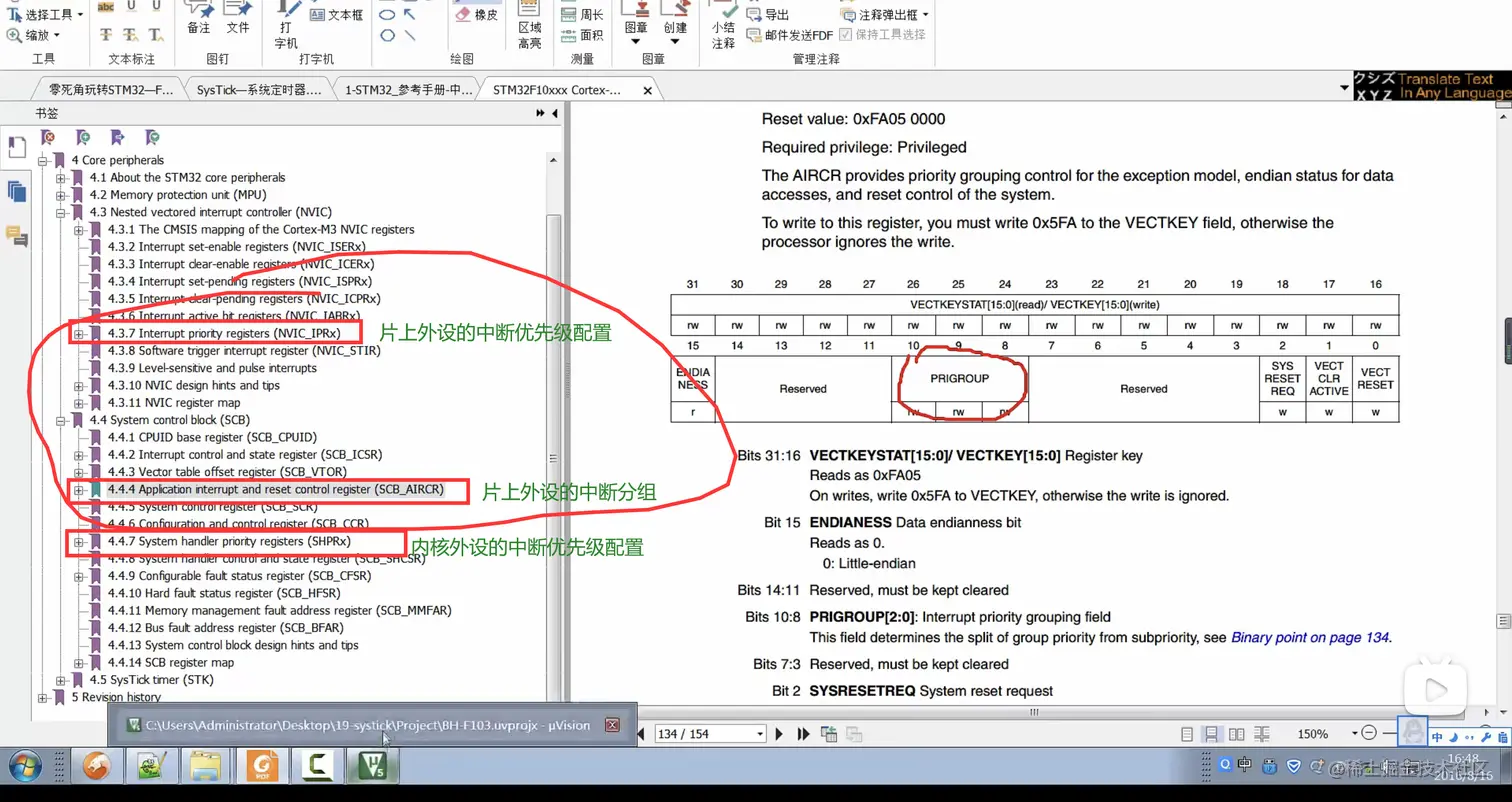1512x802 pixels.
Task: Select the arrow drawing tool
Action: (409, 15)
